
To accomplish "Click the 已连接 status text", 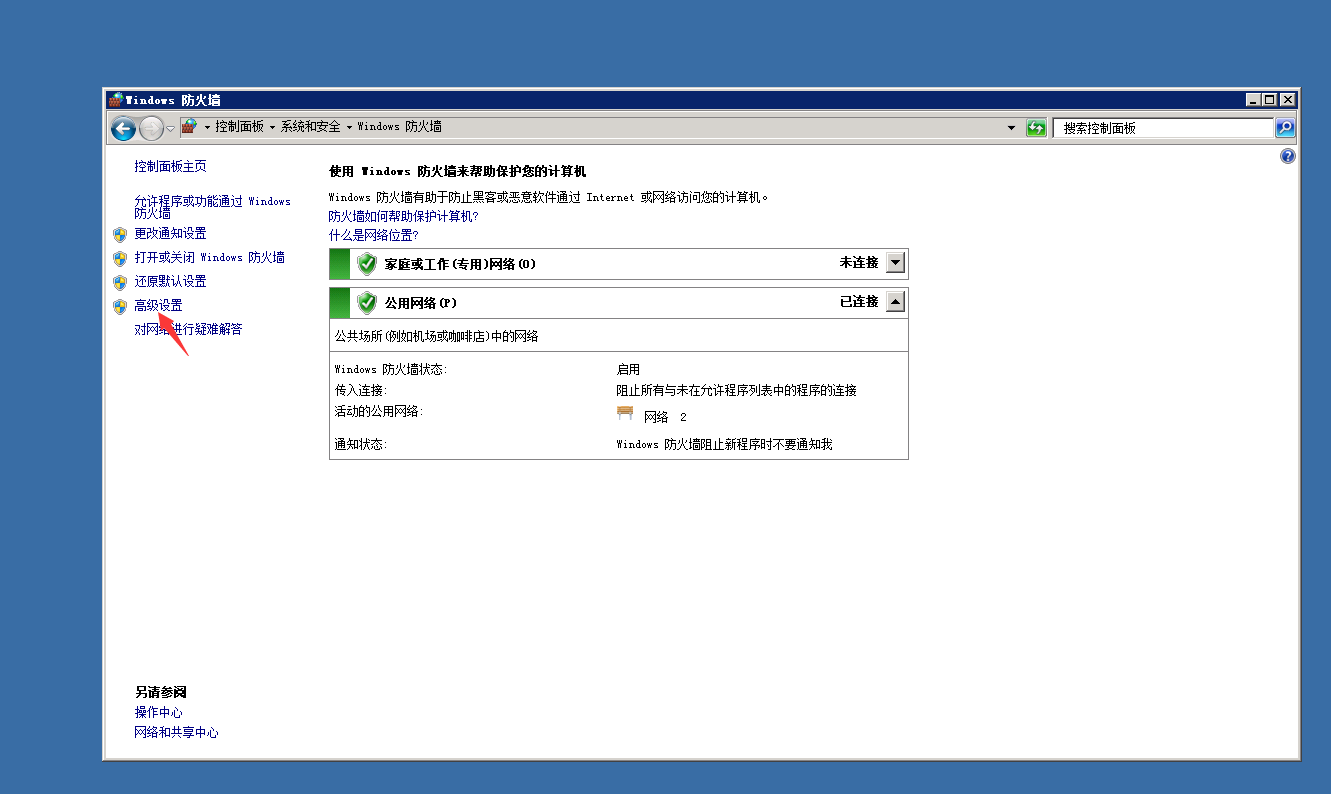I will tap(859, 301).
